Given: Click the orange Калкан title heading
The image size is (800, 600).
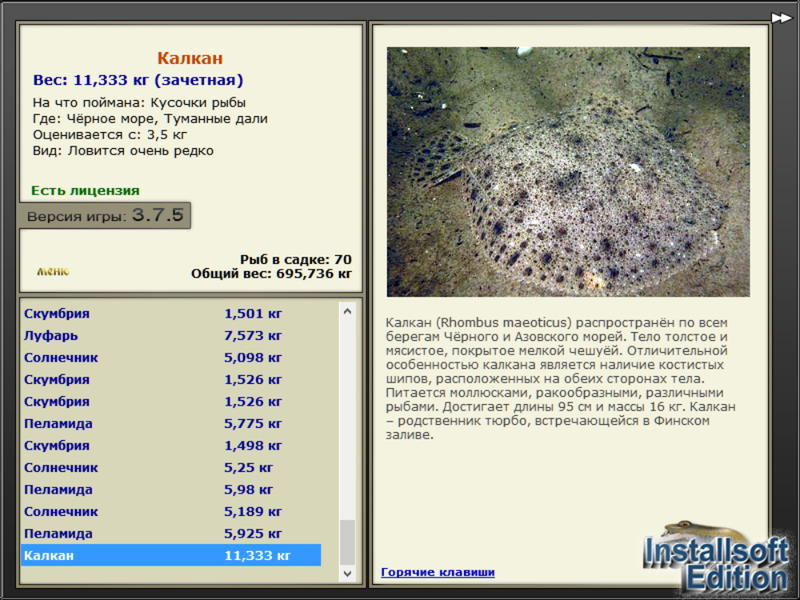Looking at the screenshot, I should pyautogui.click(x=190, y=58).
